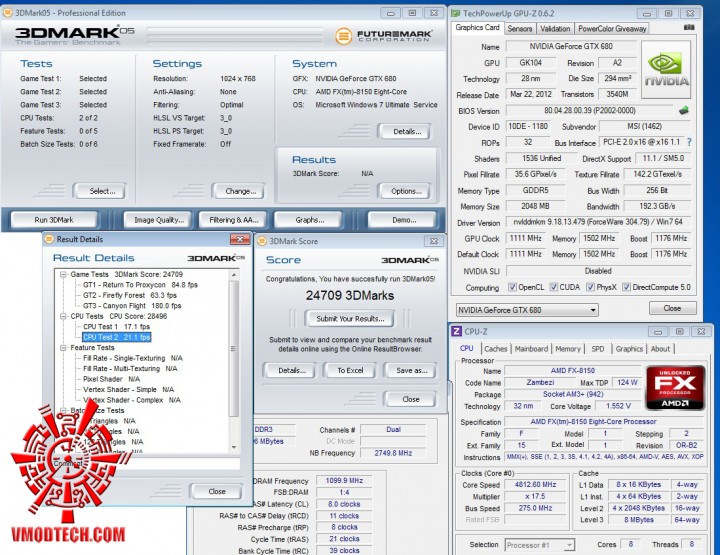Click the 3DMark05 title bar icon
Screen dimensions: 720x555
pyautogui.click(x=8, y=12)
